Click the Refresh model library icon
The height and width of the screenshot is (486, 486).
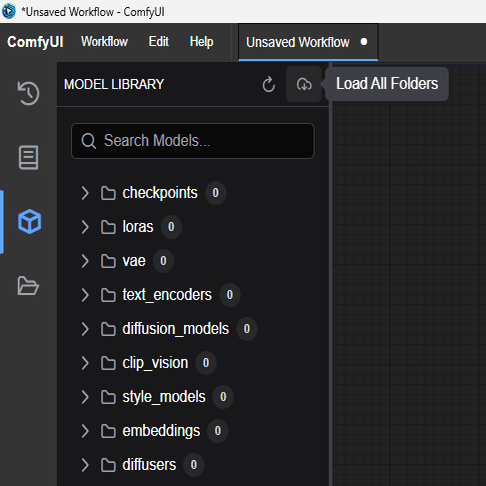pos(269,84)
